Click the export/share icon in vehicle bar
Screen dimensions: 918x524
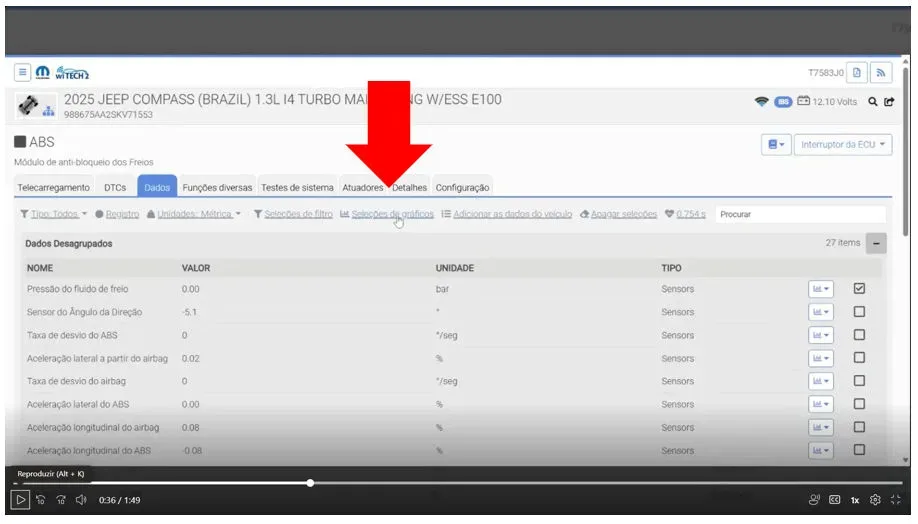click(889, 101)
